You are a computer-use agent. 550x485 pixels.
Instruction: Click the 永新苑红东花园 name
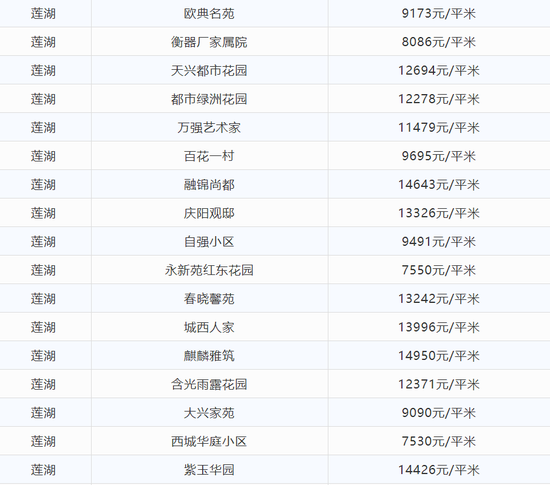point(209,270)
